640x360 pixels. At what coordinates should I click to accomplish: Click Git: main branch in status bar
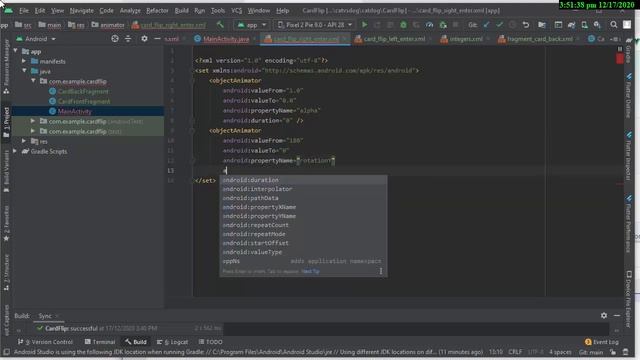pyautogui.click(x=591, y=352)
